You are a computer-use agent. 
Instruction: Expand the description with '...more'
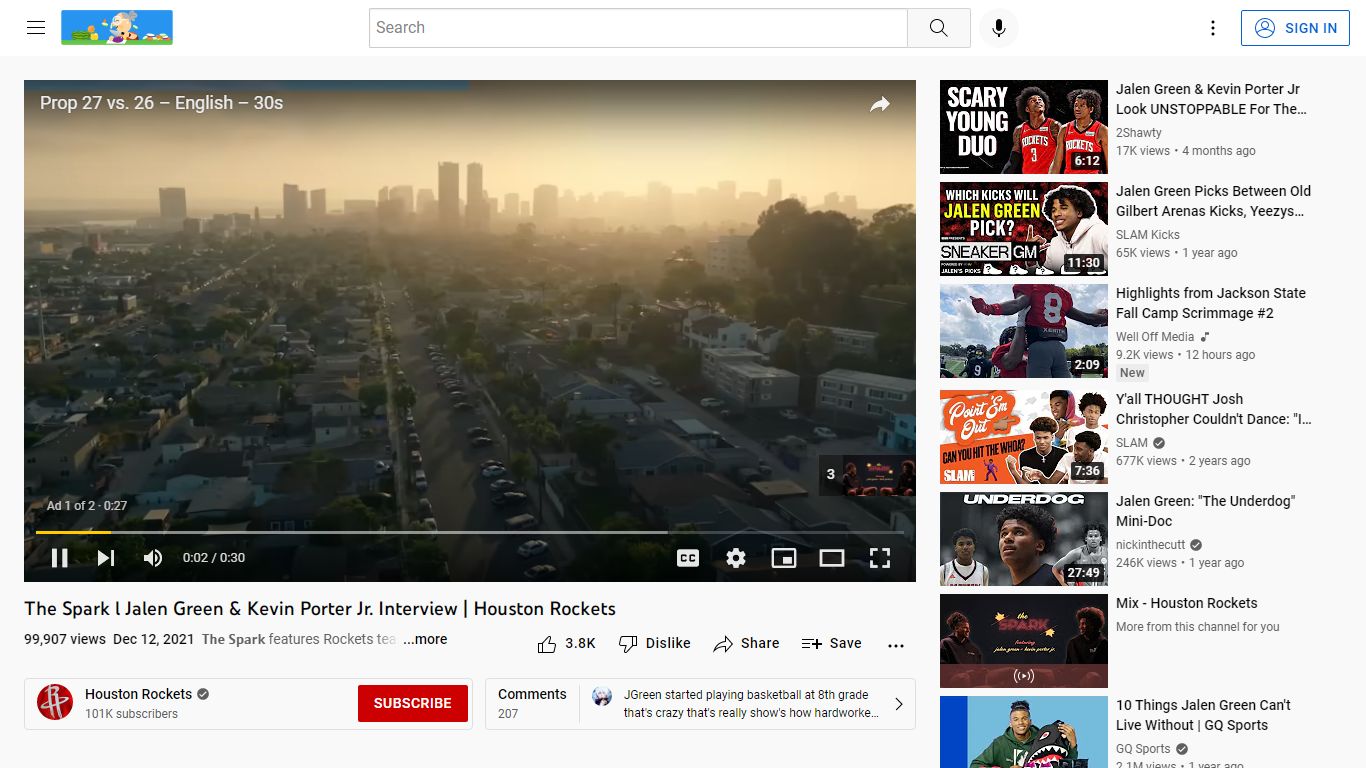coord(425,639)
